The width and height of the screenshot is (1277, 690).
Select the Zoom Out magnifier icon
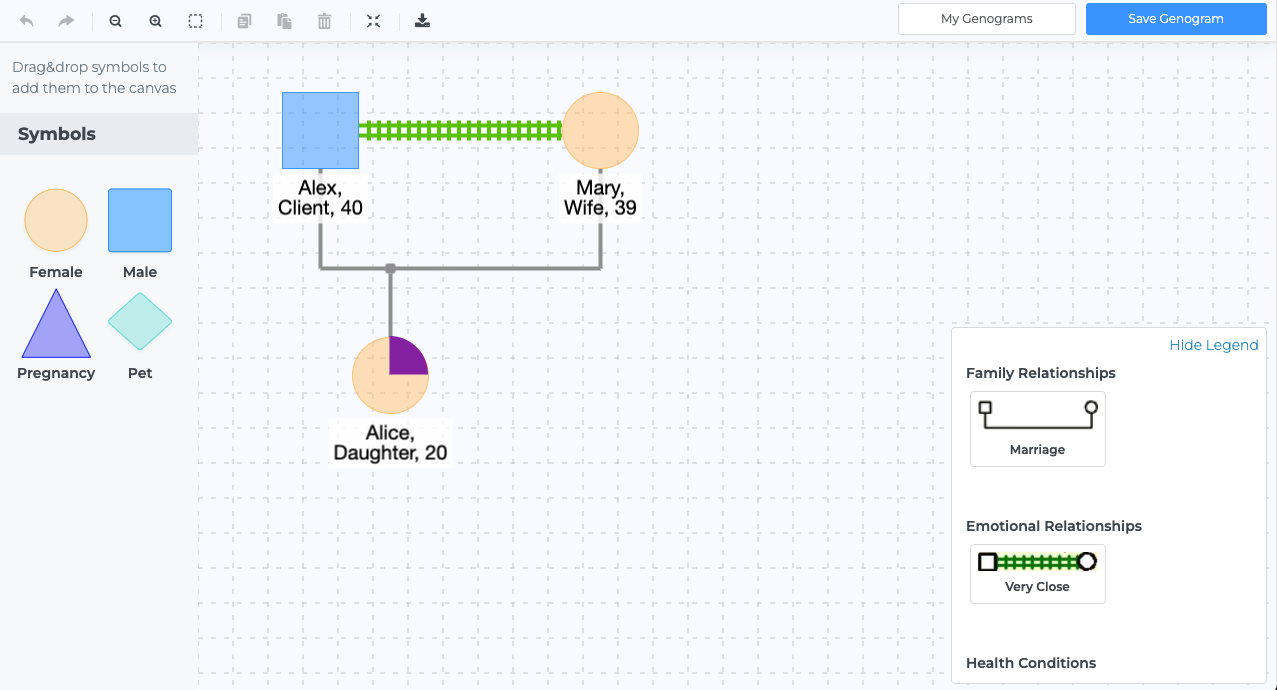(115, 20)
